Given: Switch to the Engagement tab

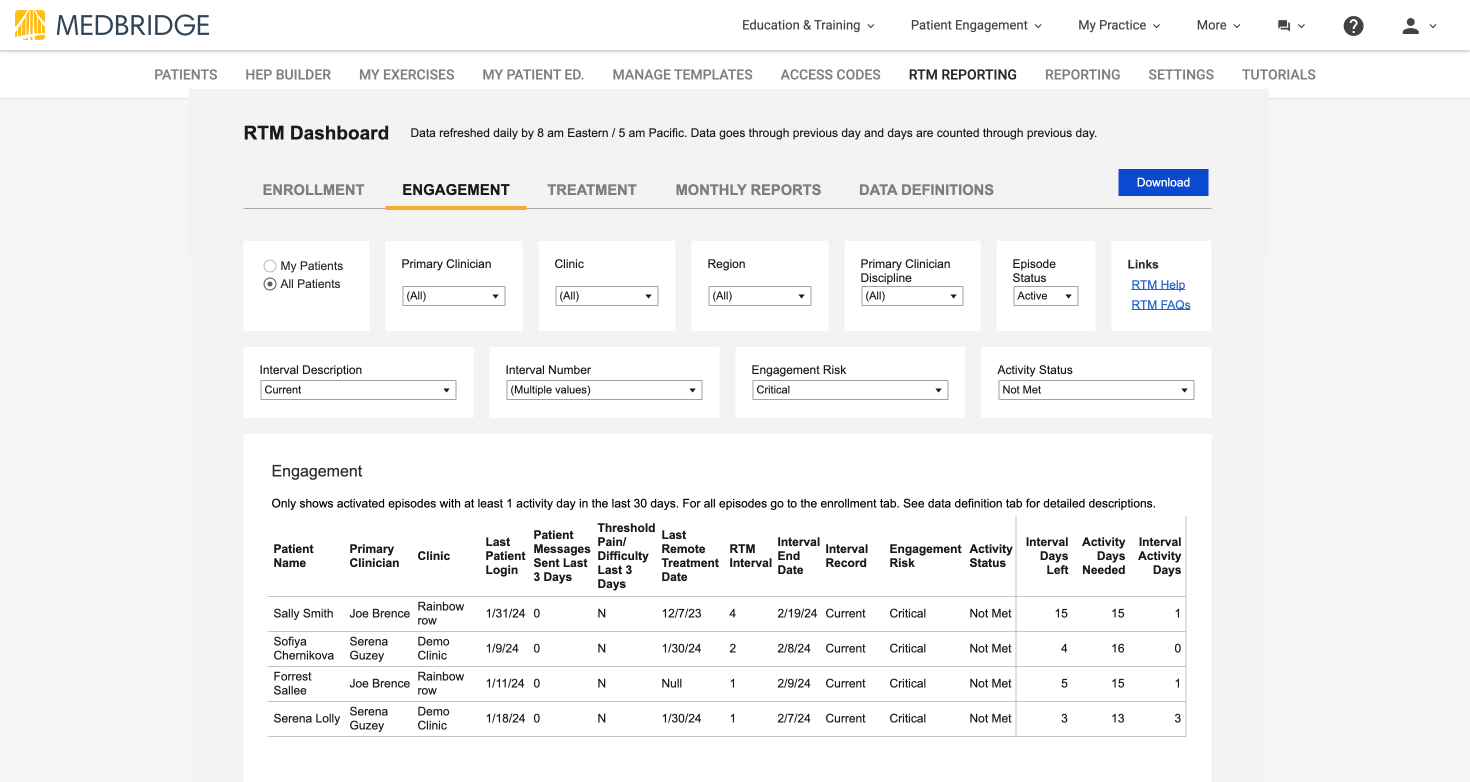Looking at the screenshot, I should [456, 190].
